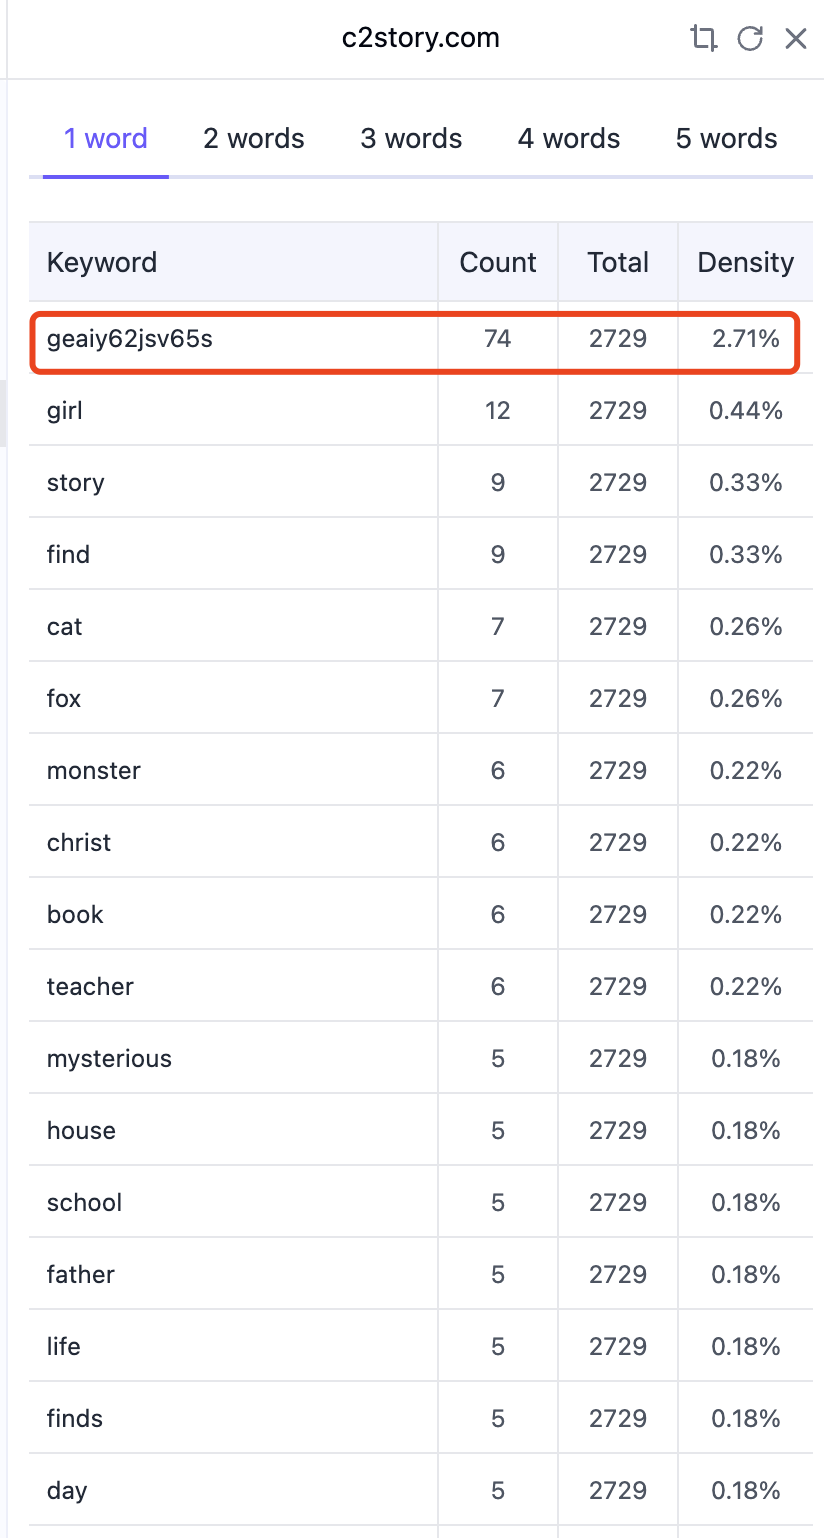Select the monster keyword row
Screen dimensions: 824x1538
pos(421,770)
